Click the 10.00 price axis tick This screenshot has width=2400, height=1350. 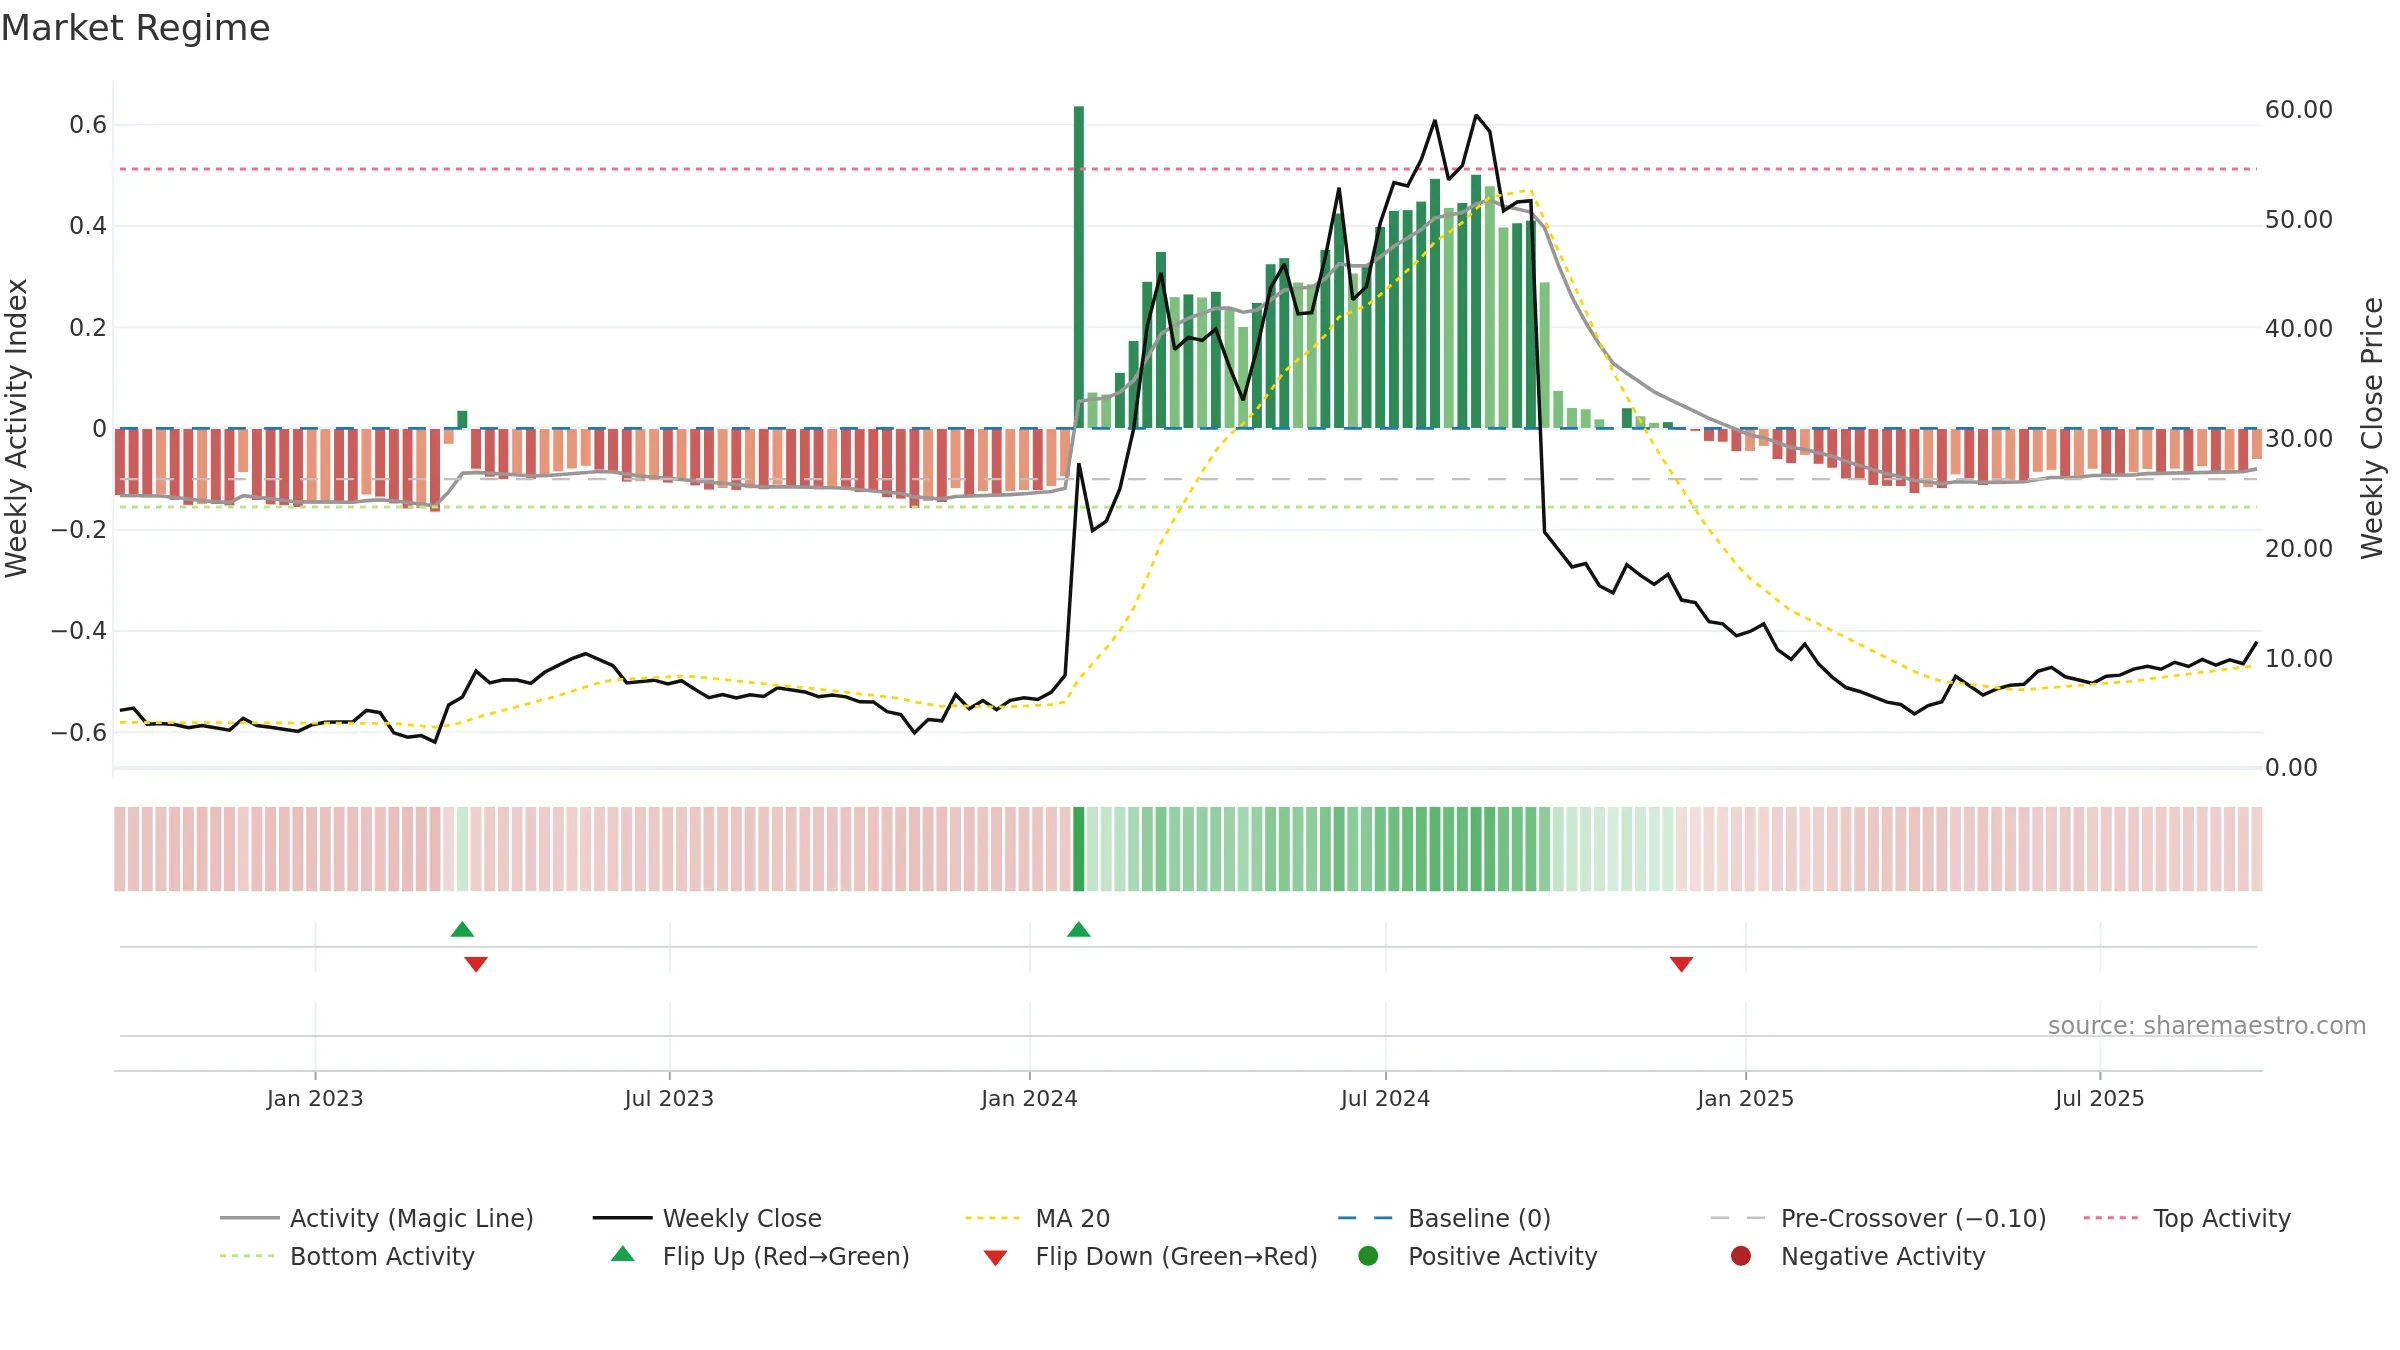click(2298, 659)
